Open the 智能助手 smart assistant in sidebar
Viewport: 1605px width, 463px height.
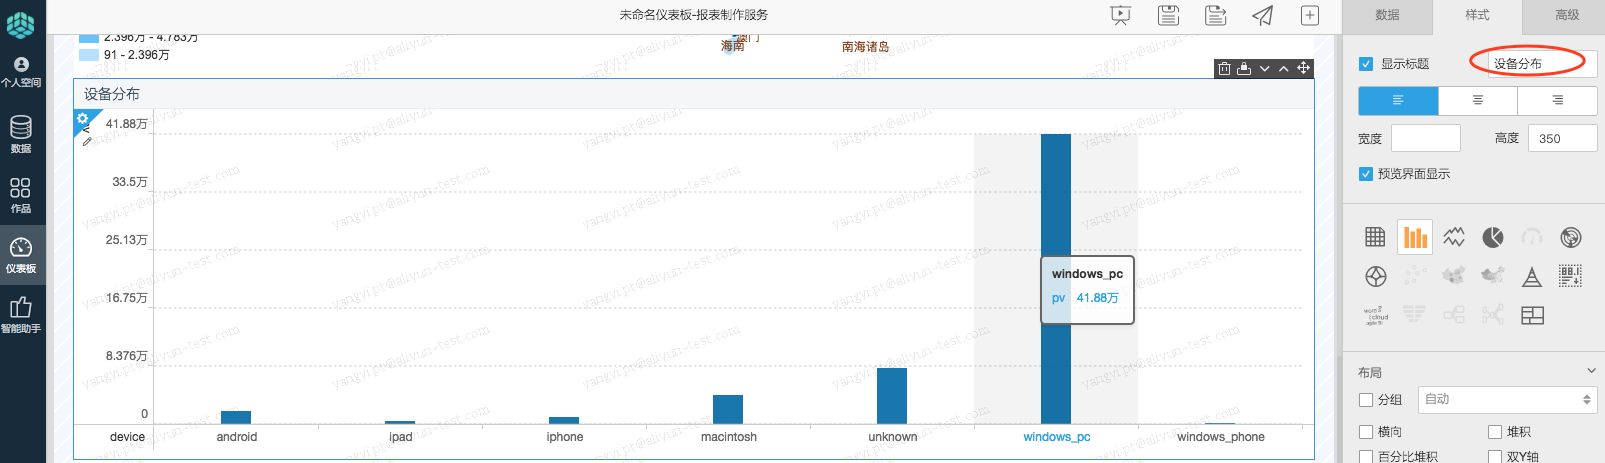pyautogui.click(x=21, y=314)
